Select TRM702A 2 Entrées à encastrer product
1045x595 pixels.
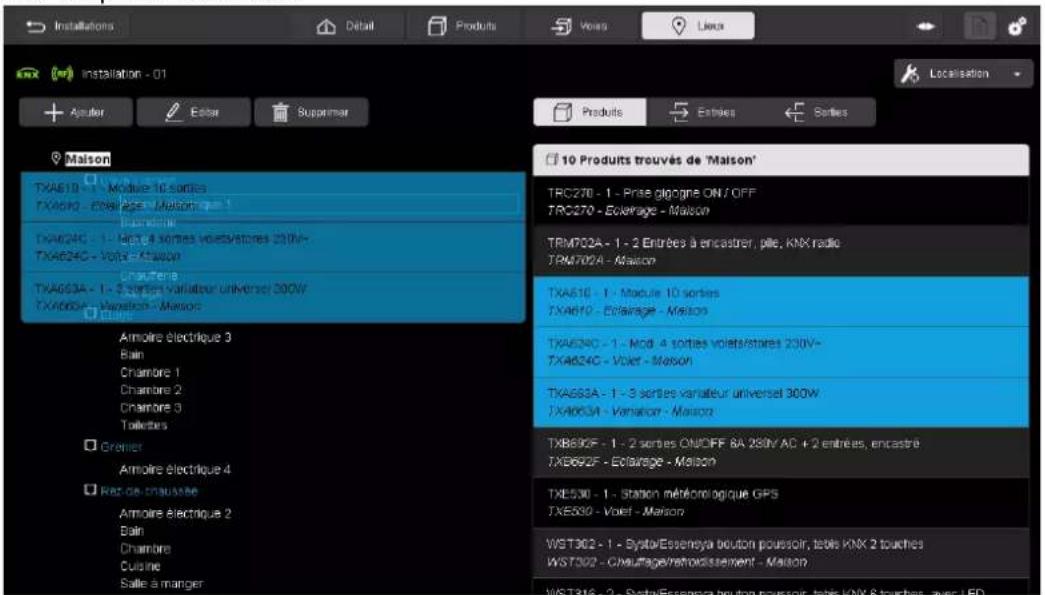(781, 251)
